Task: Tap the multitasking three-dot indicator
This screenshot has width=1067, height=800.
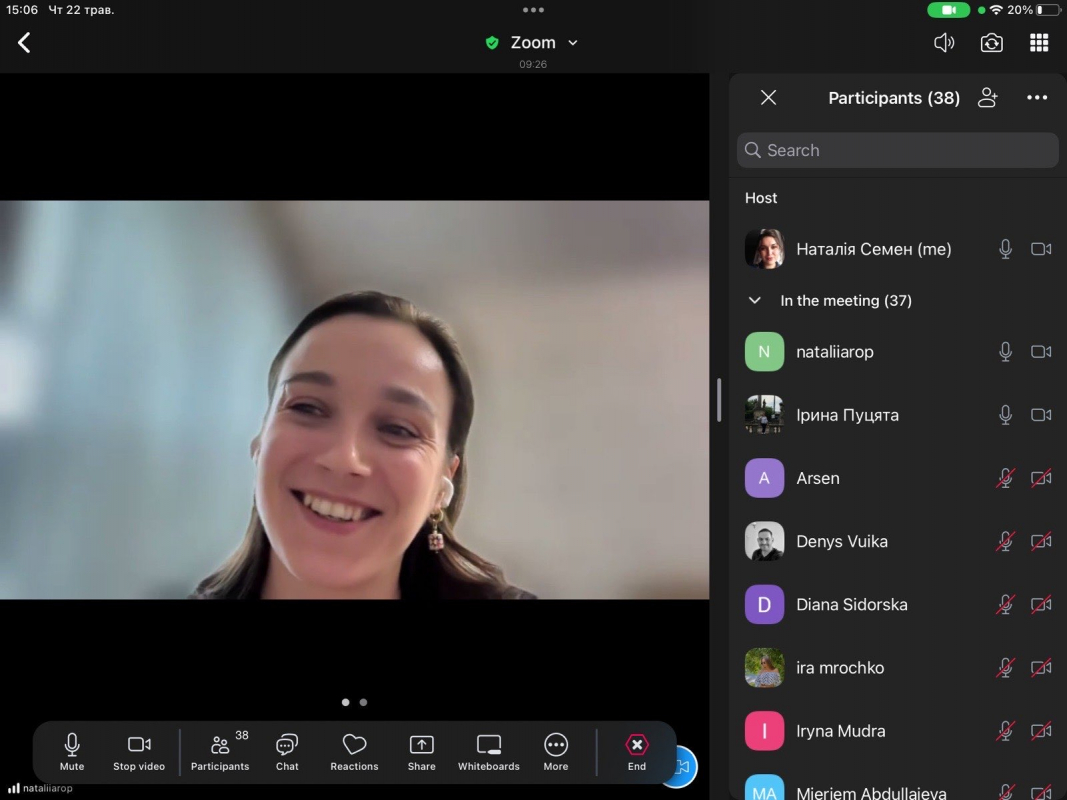Action: (534, 10)
